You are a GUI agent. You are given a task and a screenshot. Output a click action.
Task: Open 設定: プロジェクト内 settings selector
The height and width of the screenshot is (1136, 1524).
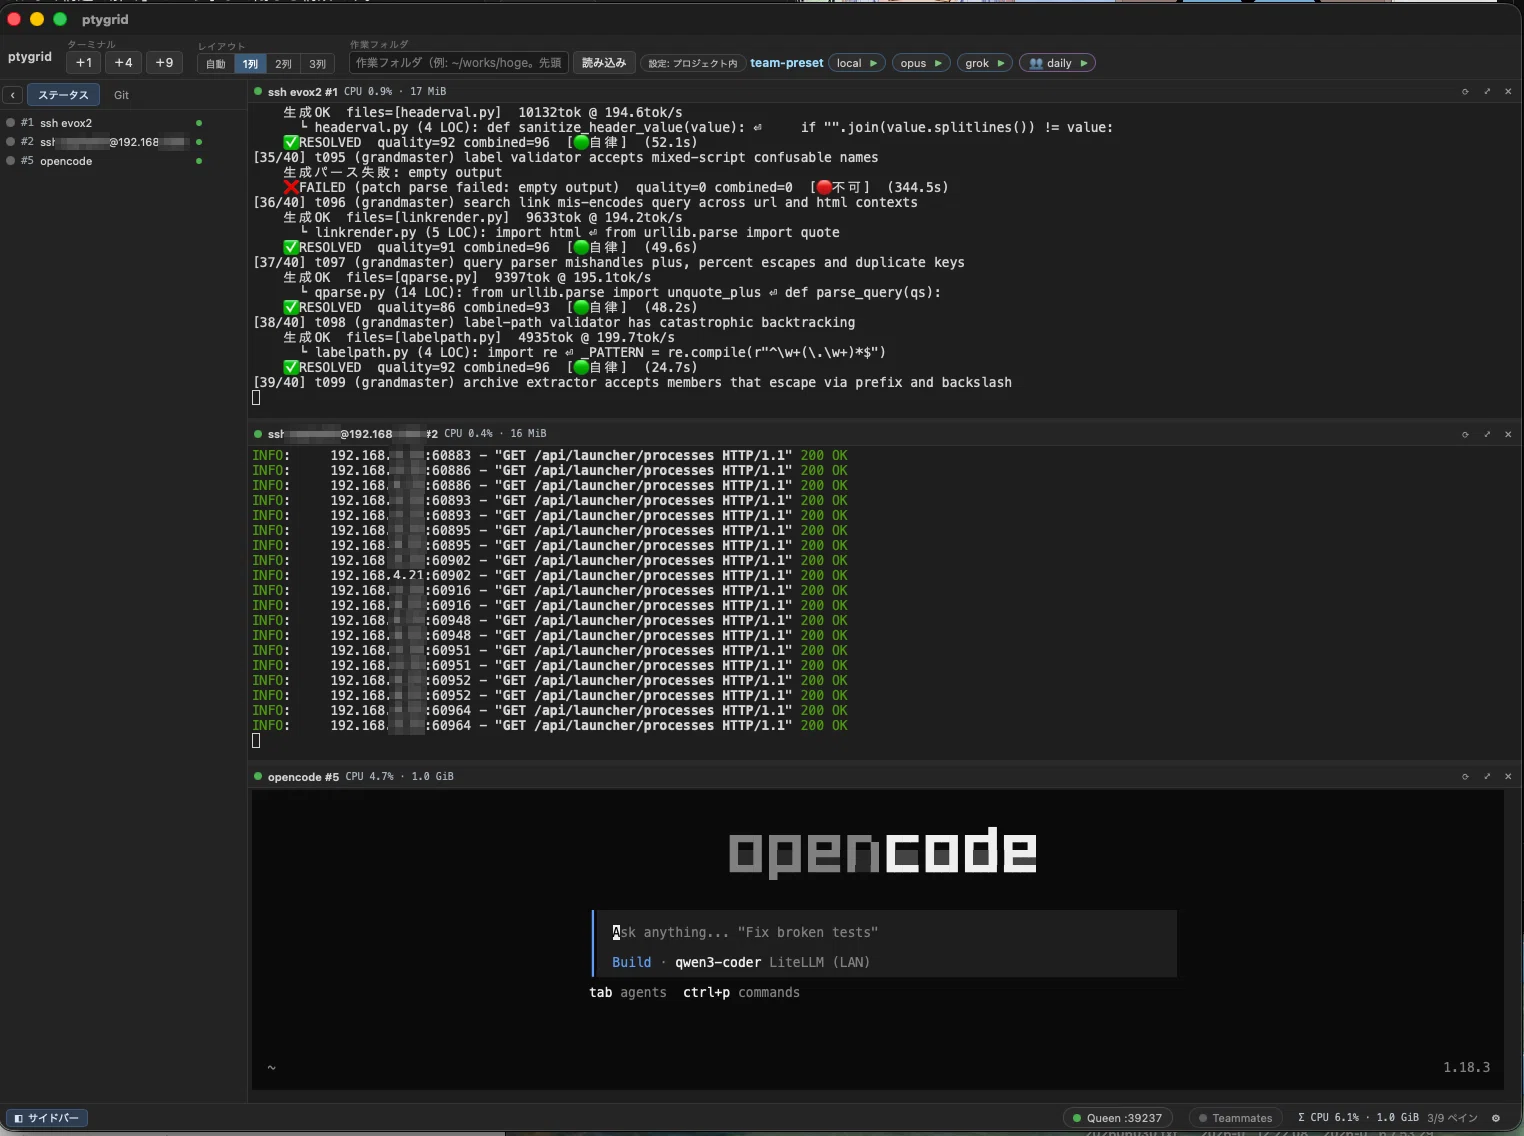[x=692, y=63]
